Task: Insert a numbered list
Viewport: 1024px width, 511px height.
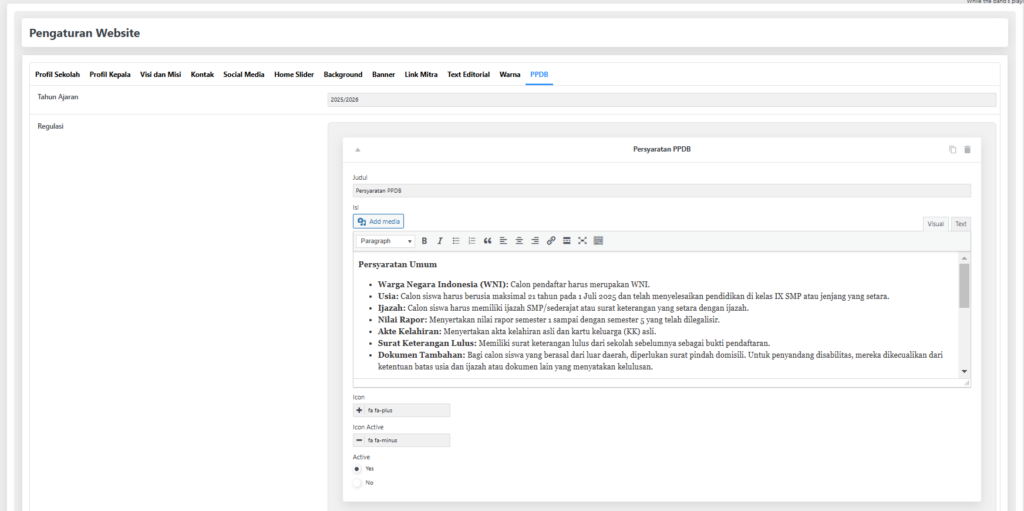Action: click(x=472, y=241)
